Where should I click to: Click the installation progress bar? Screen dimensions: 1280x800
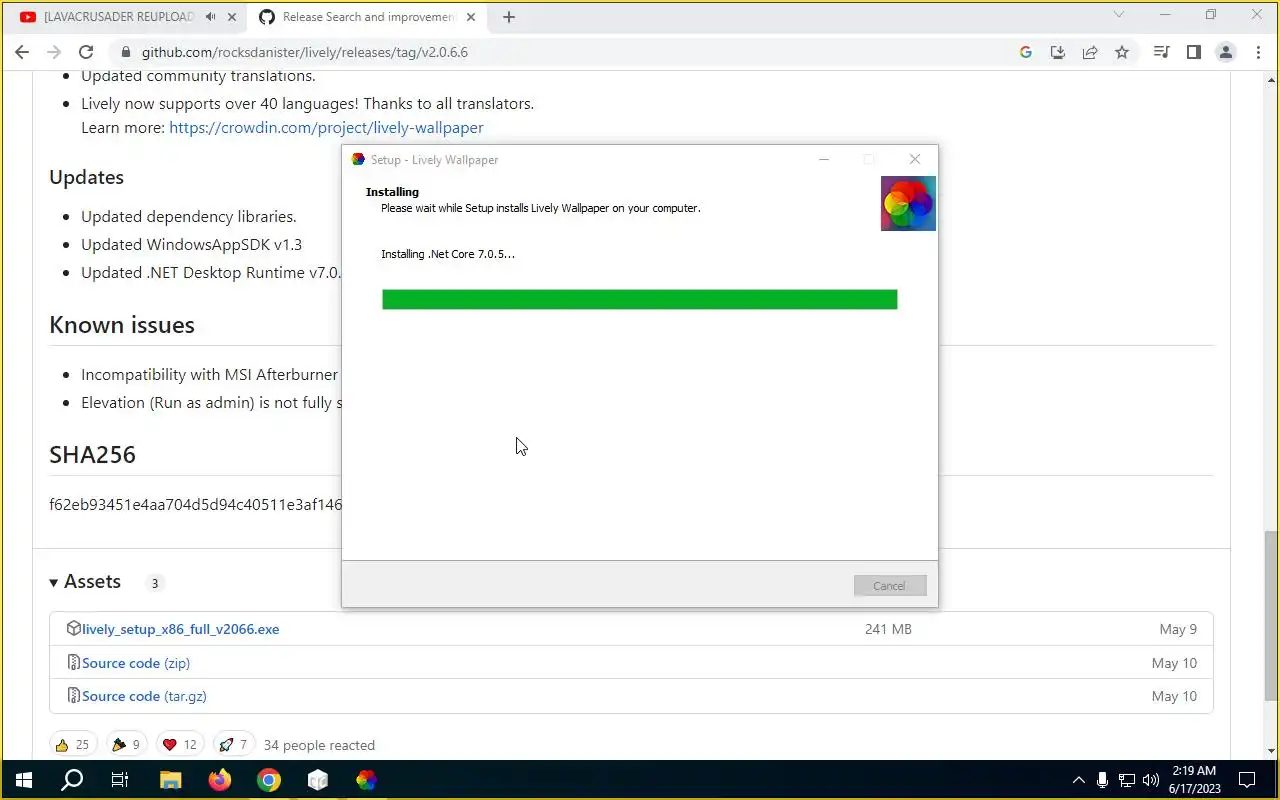point(640,299)
